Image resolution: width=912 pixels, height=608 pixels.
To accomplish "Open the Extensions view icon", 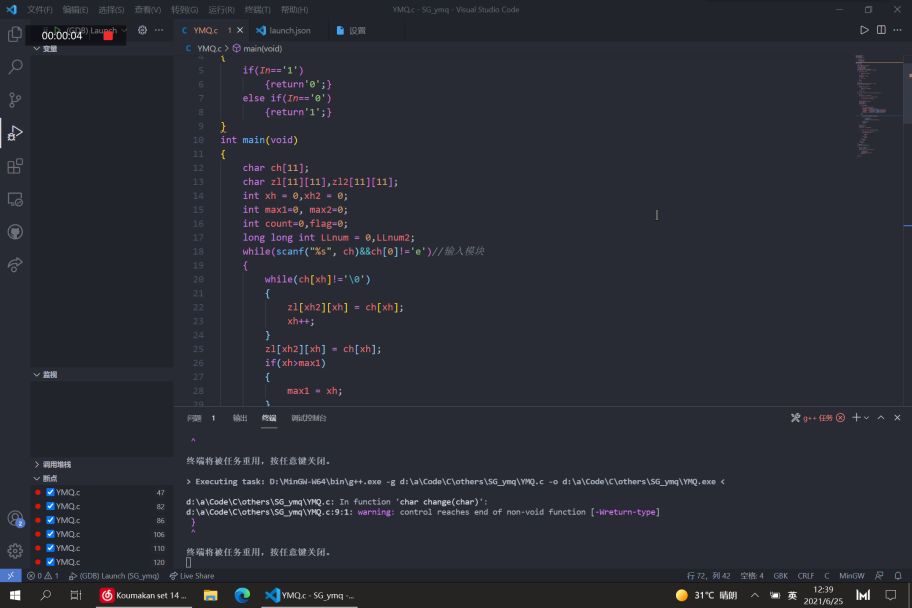I will [x=15, y=166].
